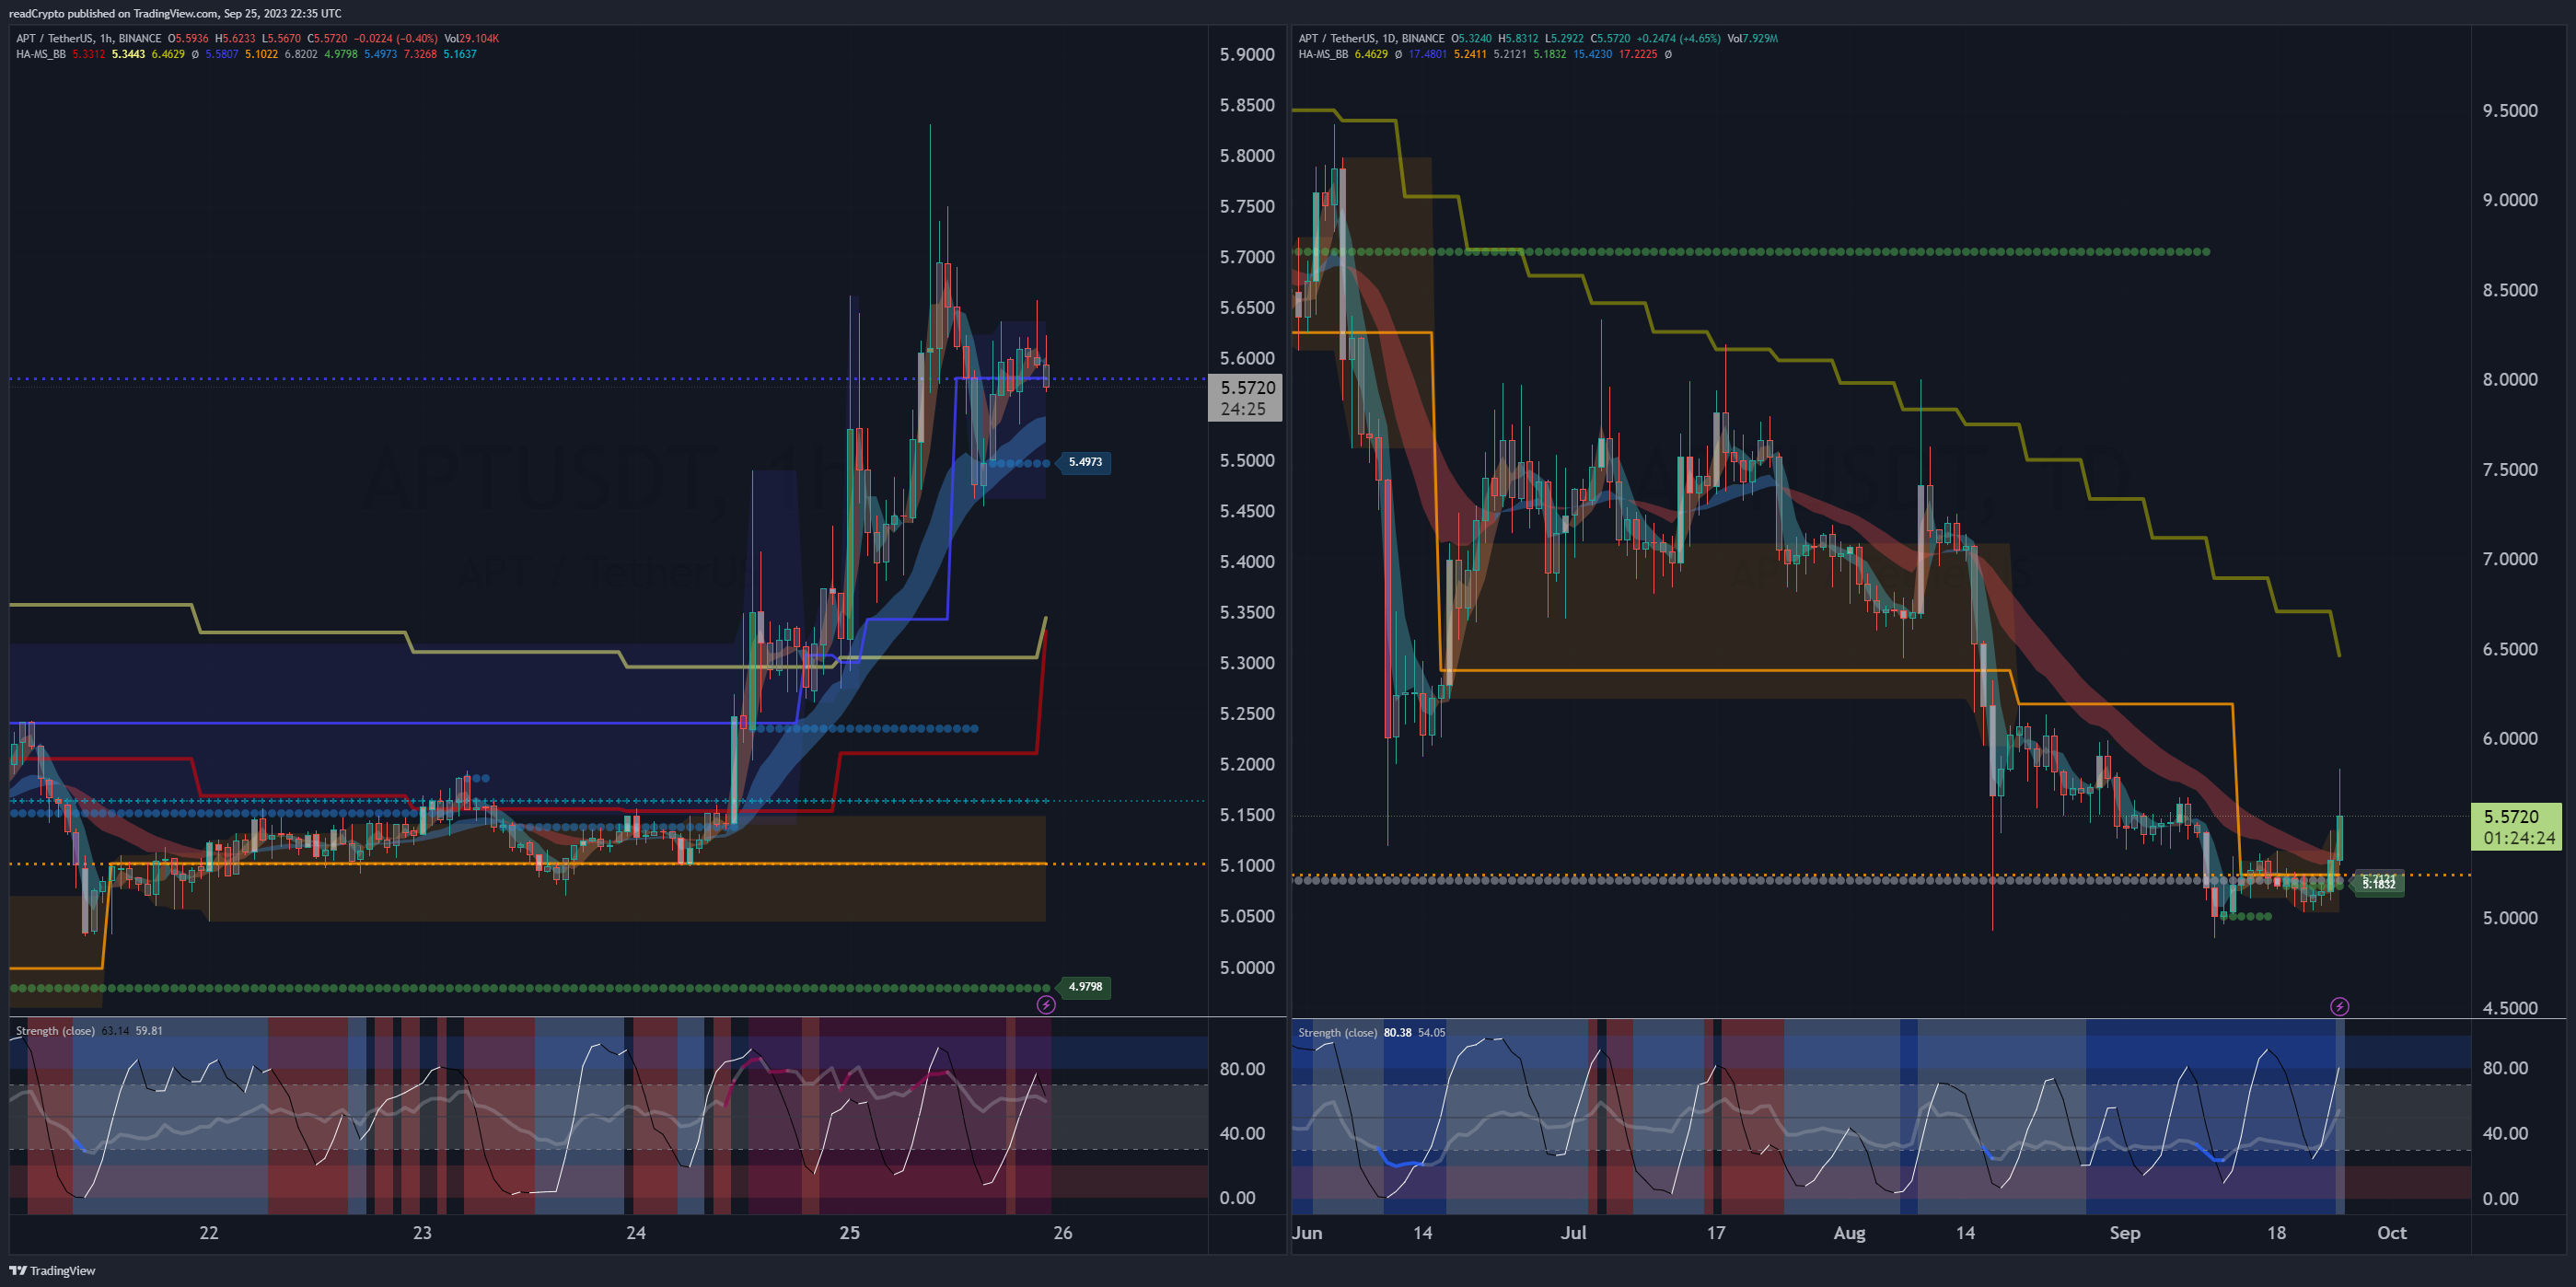2576x1287 pixels.
Task: Click the 5.0000 label on the 1h price axis
Action: pos(1247,967)
